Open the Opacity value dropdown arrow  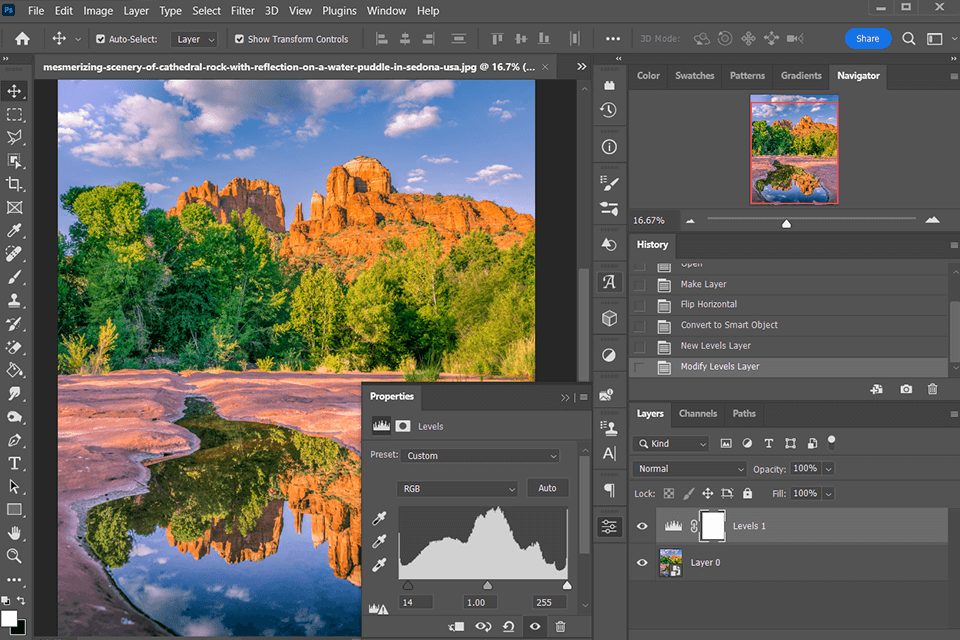[829, 470]
